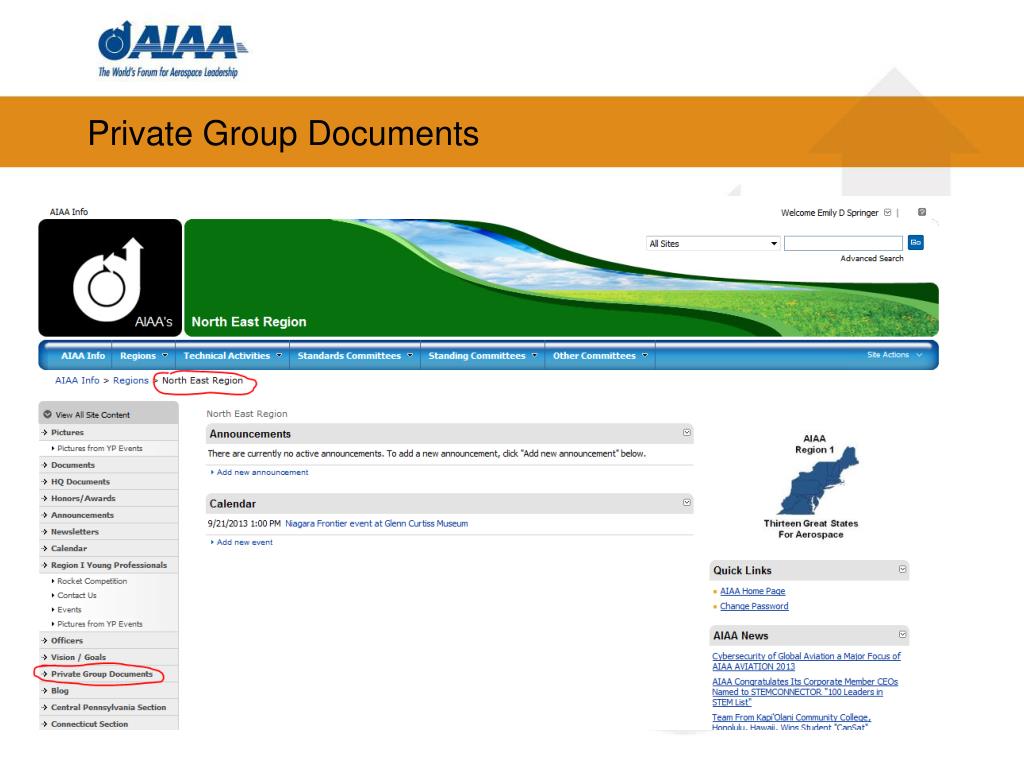
Task: Click into the search text box
Action: (x=843, y=244)
